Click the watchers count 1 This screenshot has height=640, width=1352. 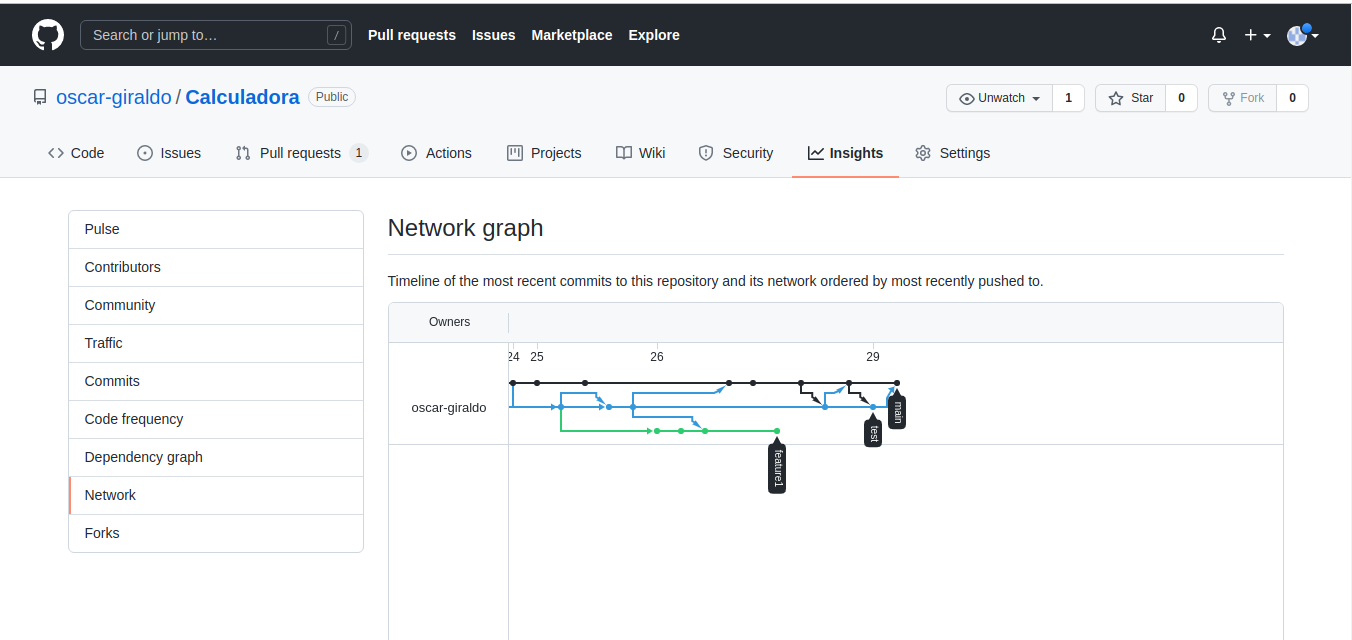tap(1069, 98)
